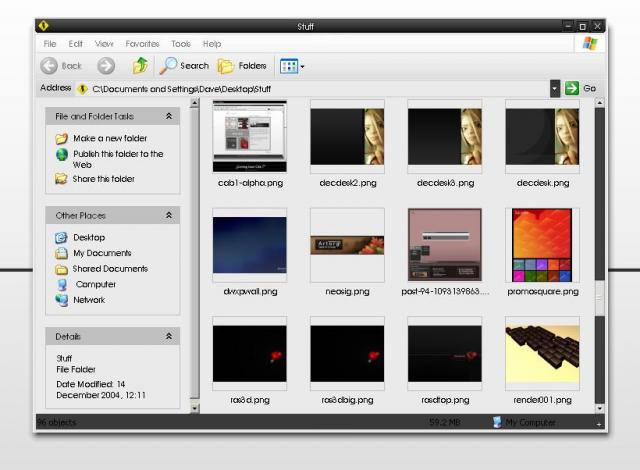Click the Folders toolbar label
Image resolution: width=640 pixels, height=470 pixels.
coord(252,66)
